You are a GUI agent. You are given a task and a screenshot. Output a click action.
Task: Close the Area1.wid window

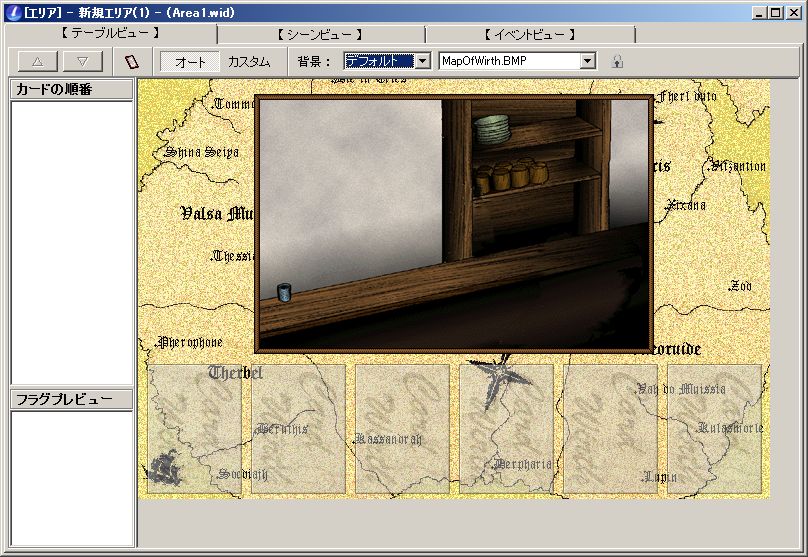(794, 13)
